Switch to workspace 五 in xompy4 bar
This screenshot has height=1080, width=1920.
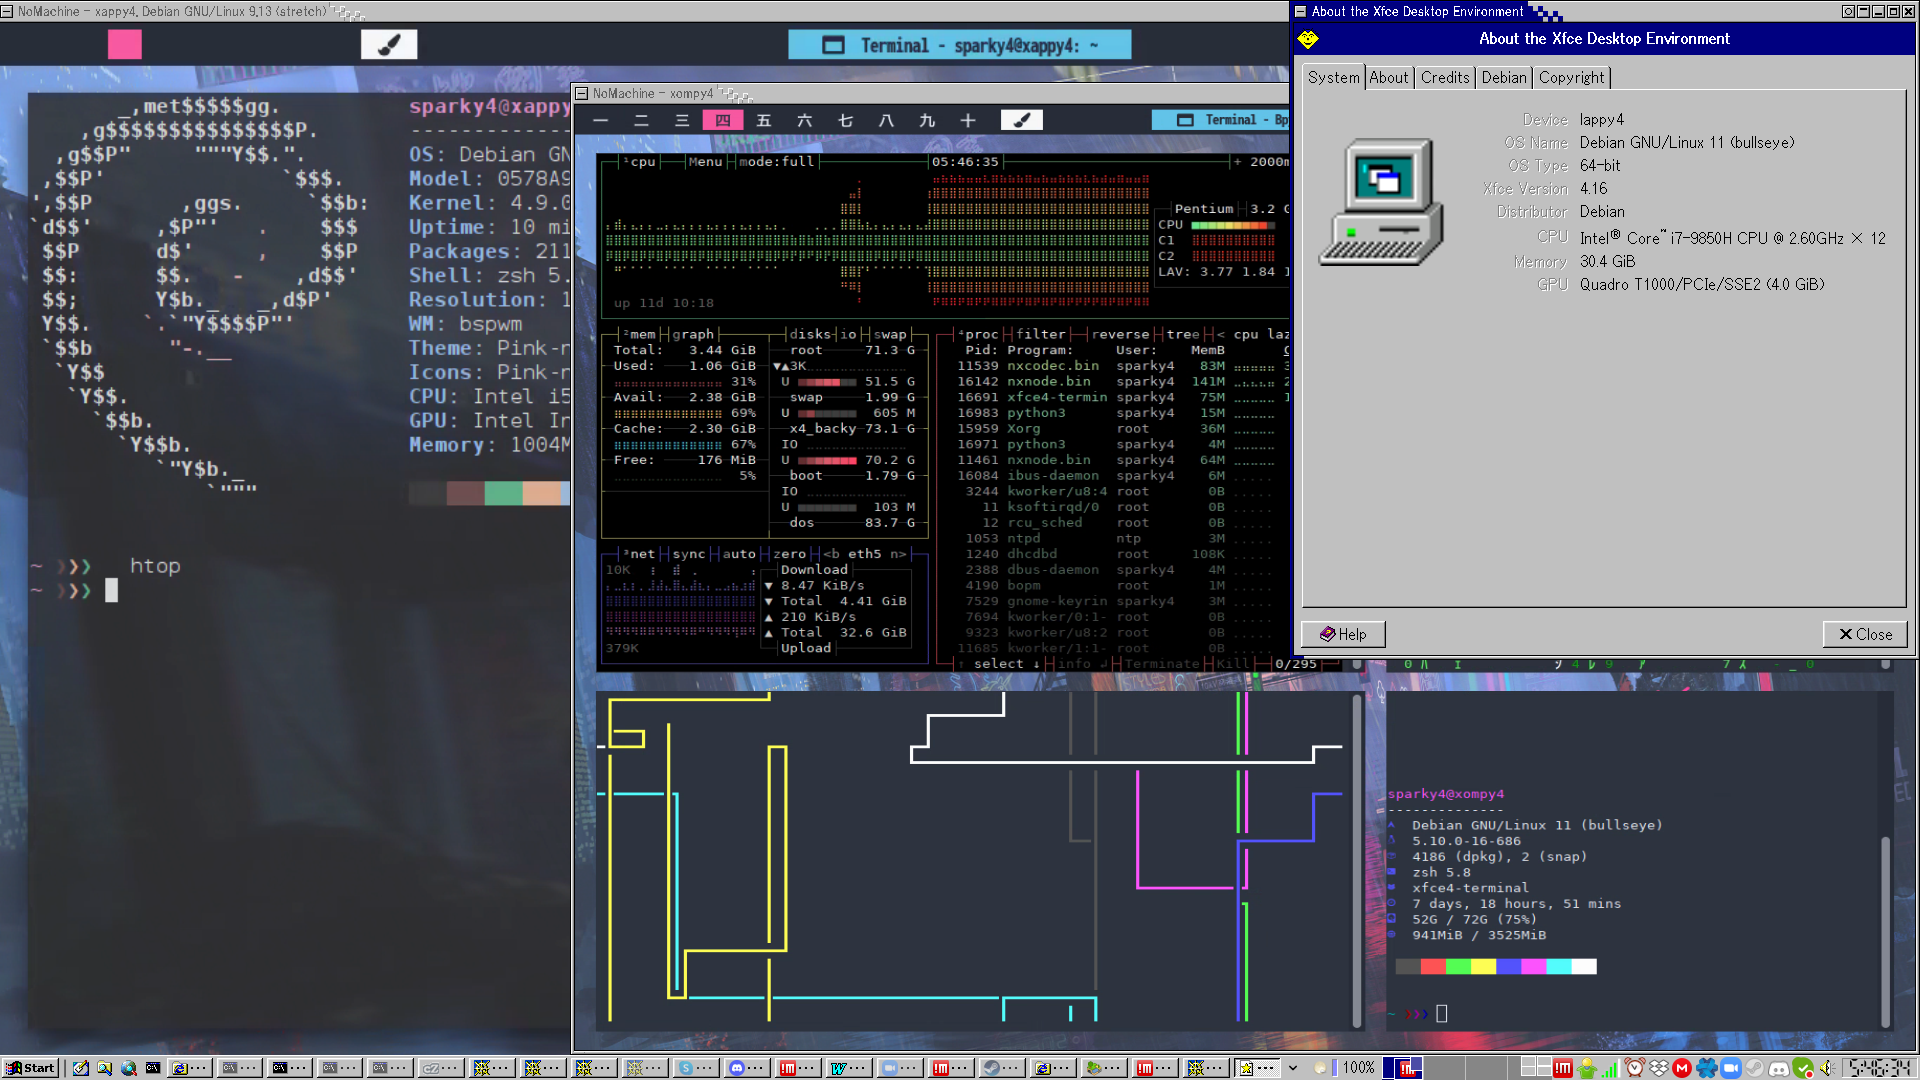tap(763, 120)
